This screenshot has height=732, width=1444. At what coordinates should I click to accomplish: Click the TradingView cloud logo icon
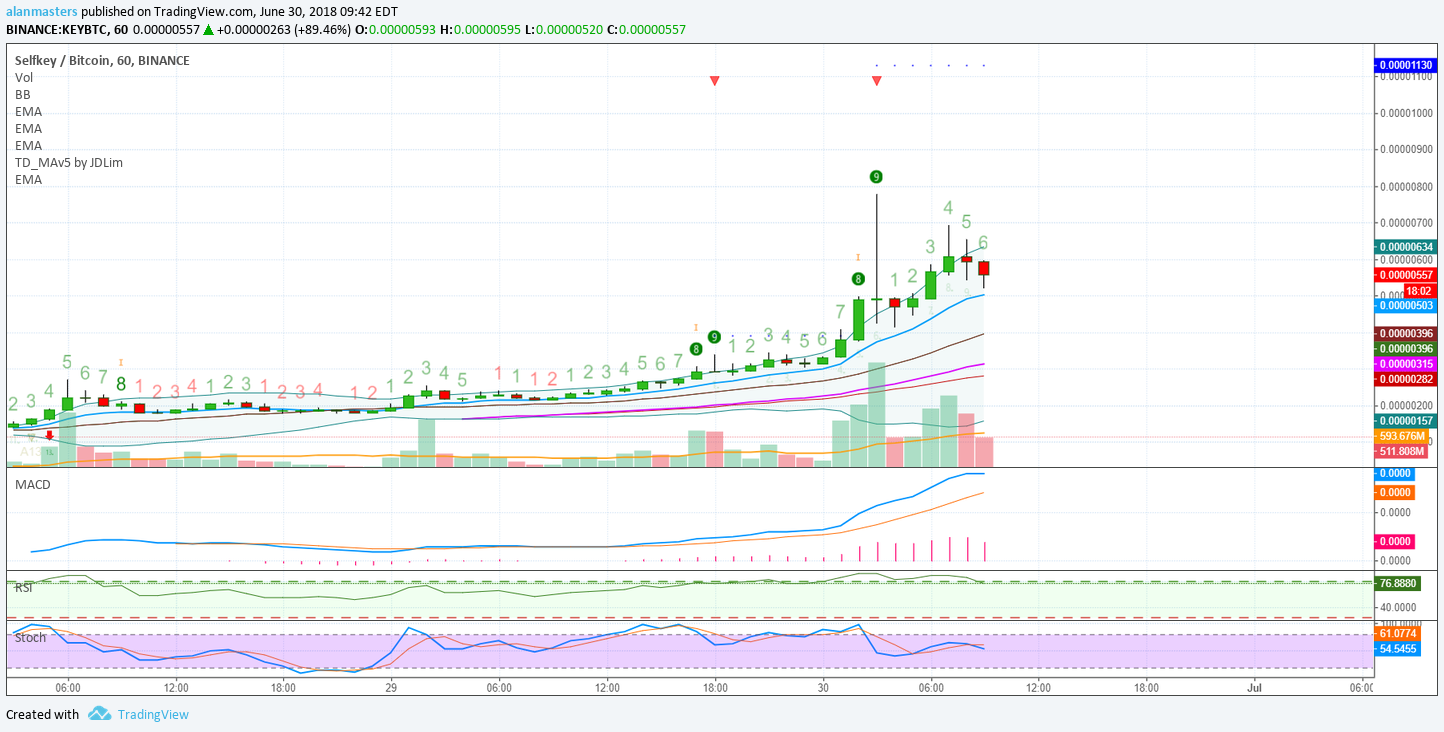[x=98, y=714]
